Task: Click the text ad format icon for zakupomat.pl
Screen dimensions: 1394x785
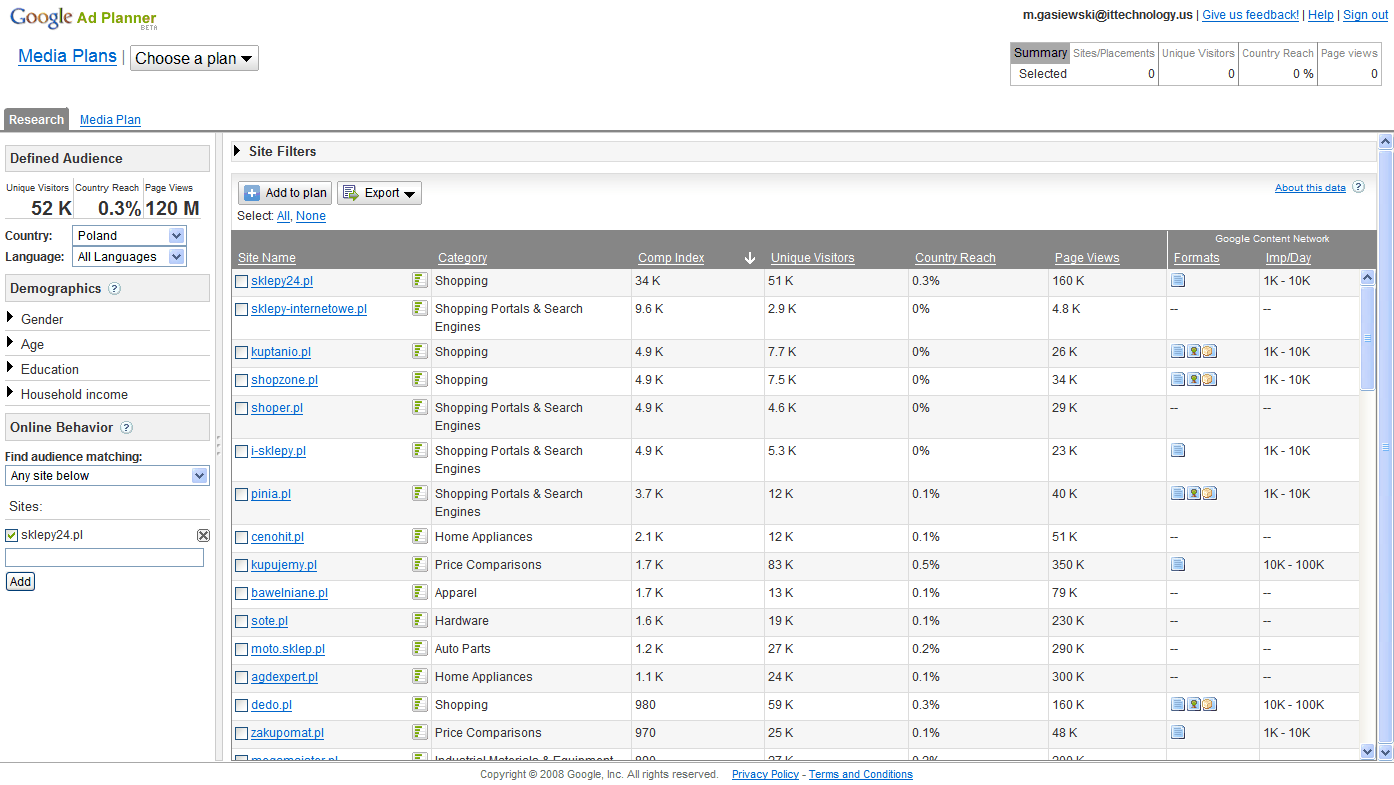Action: tap(1178, 733)
